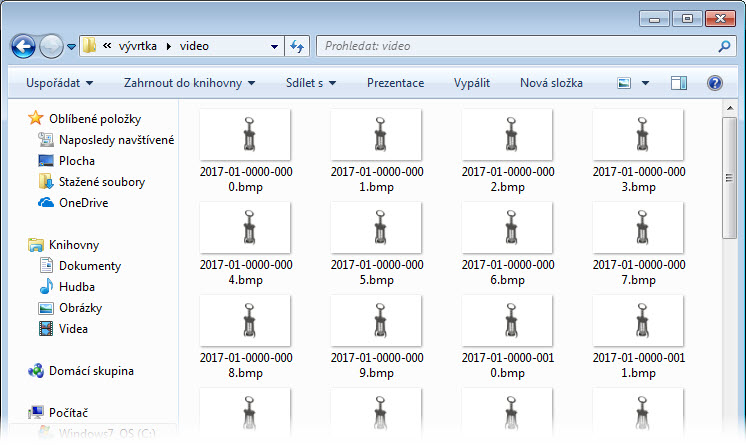Viewport: 746px width, 445px height.
Task: Click the Stažené soubory download folder icon
Action: 46,181
